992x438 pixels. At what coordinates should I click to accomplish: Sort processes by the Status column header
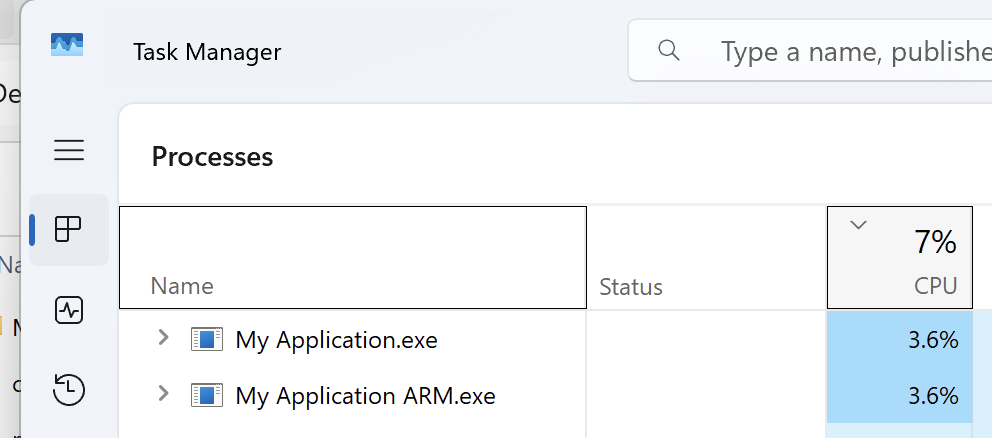tap(630, 288)
